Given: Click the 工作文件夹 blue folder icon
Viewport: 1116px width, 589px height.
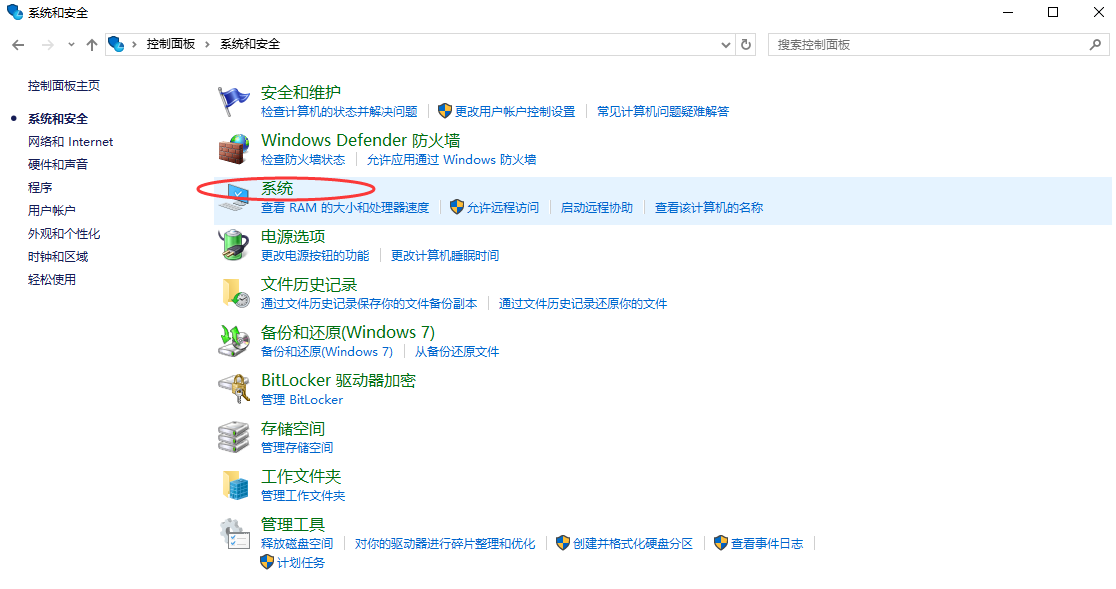Looking at the screenshot, I should click(232, 485).
